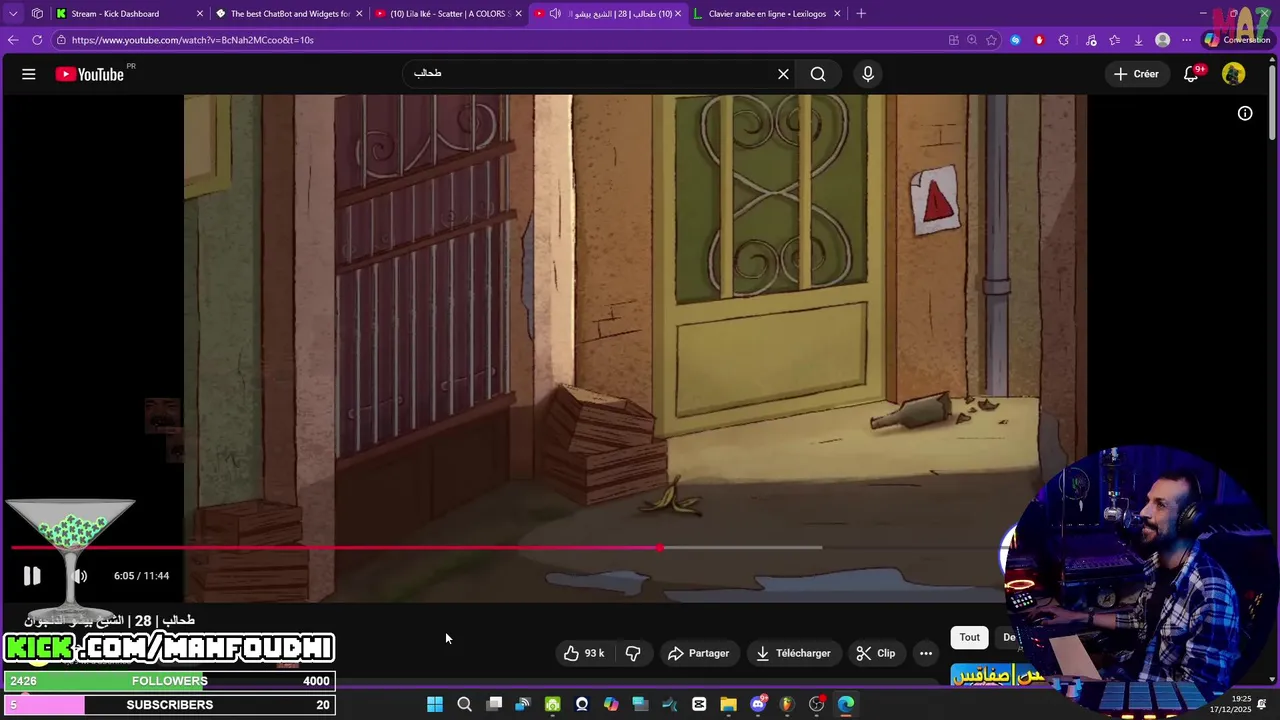Open the favorites list icon
This screenshot has width=1280, height=720.
pyautogui.click(x=1115, y=40)
